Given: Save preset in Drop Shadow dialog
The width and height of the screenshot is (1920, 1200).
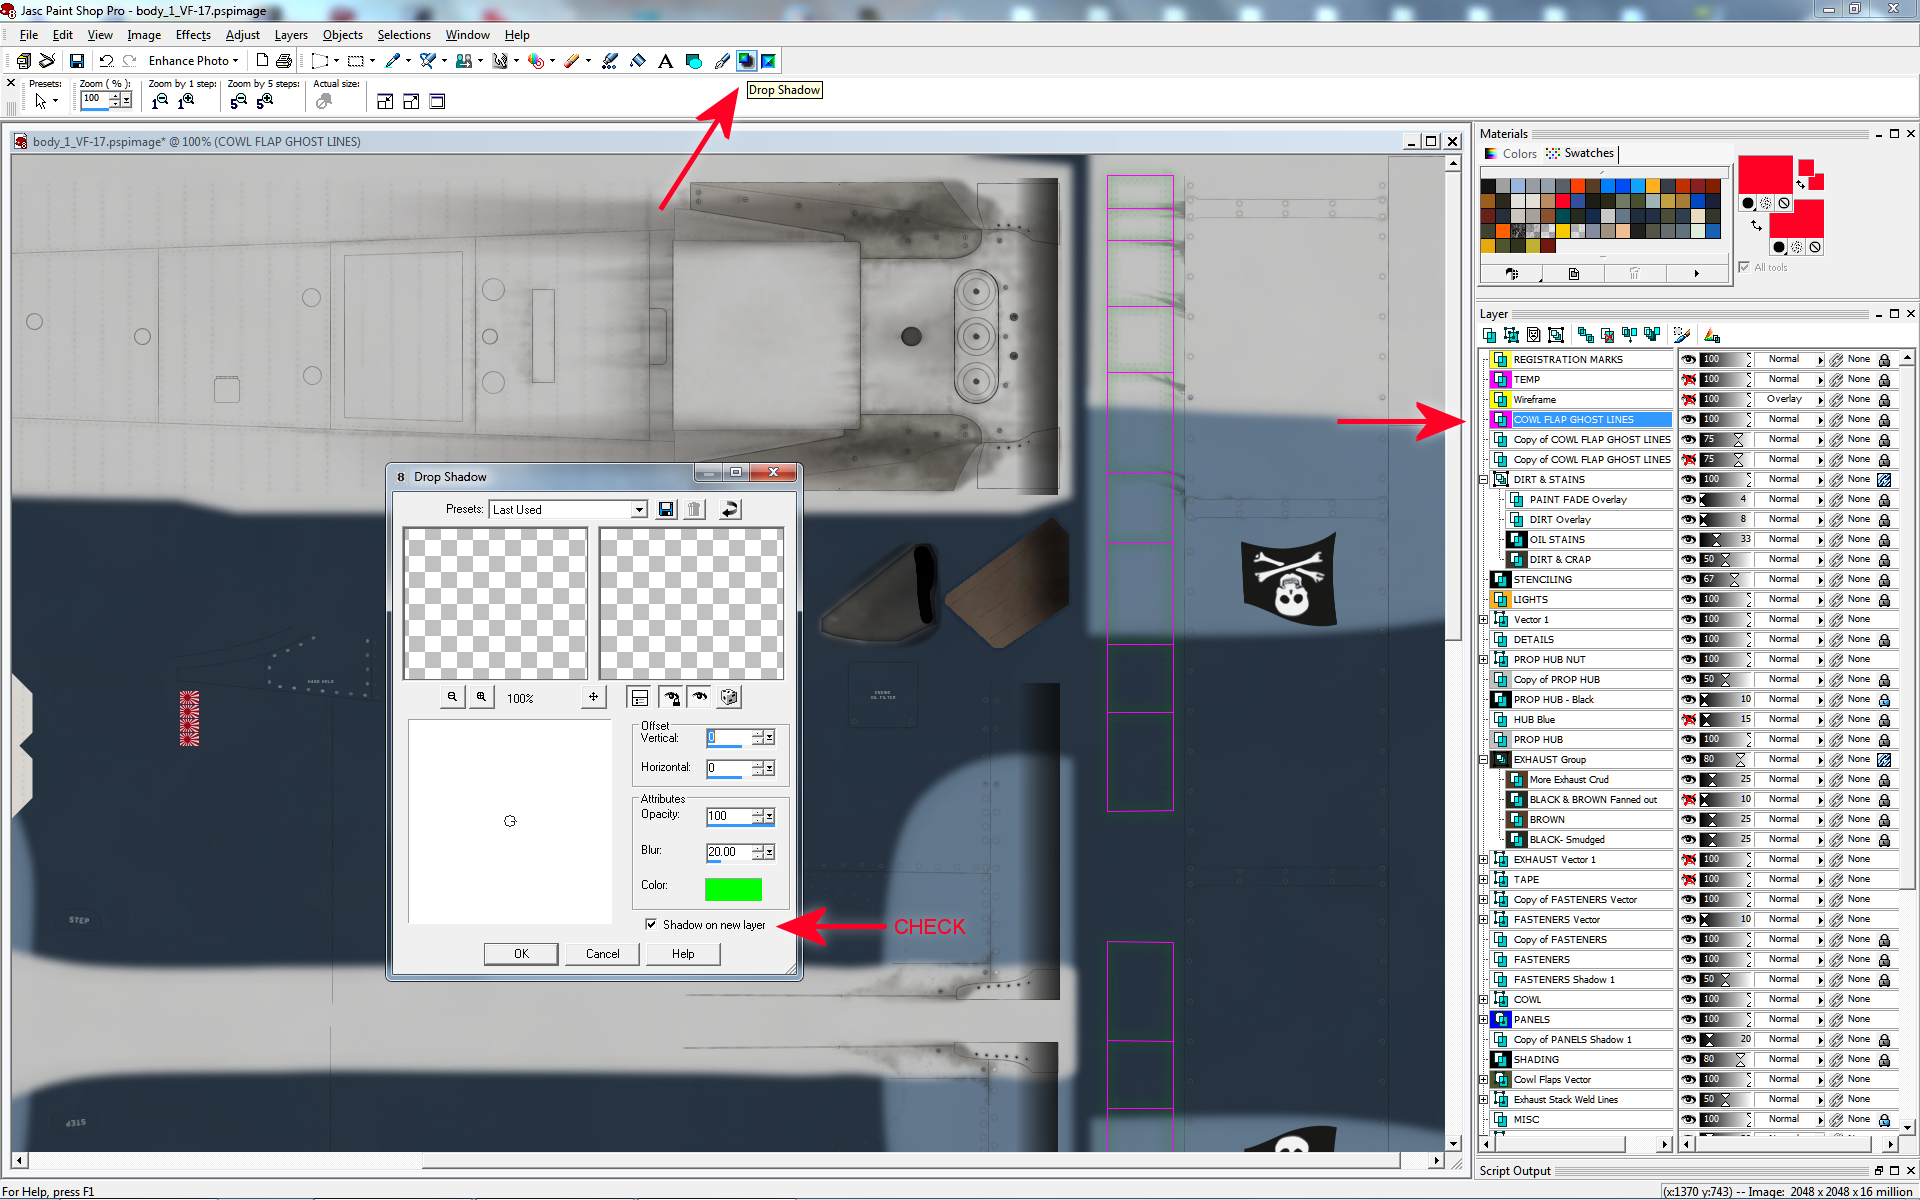Looking at the screenshot, I should click(666, 509).
